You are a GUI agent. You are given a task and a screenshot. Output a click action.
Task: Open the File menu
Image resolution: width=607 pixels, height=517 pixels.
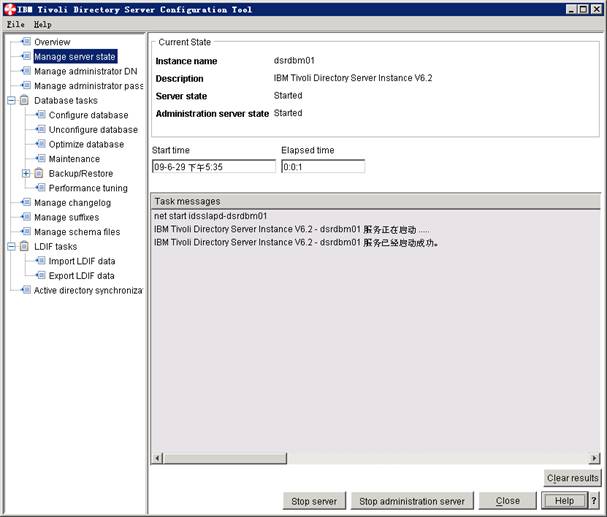tap(15, 24)
